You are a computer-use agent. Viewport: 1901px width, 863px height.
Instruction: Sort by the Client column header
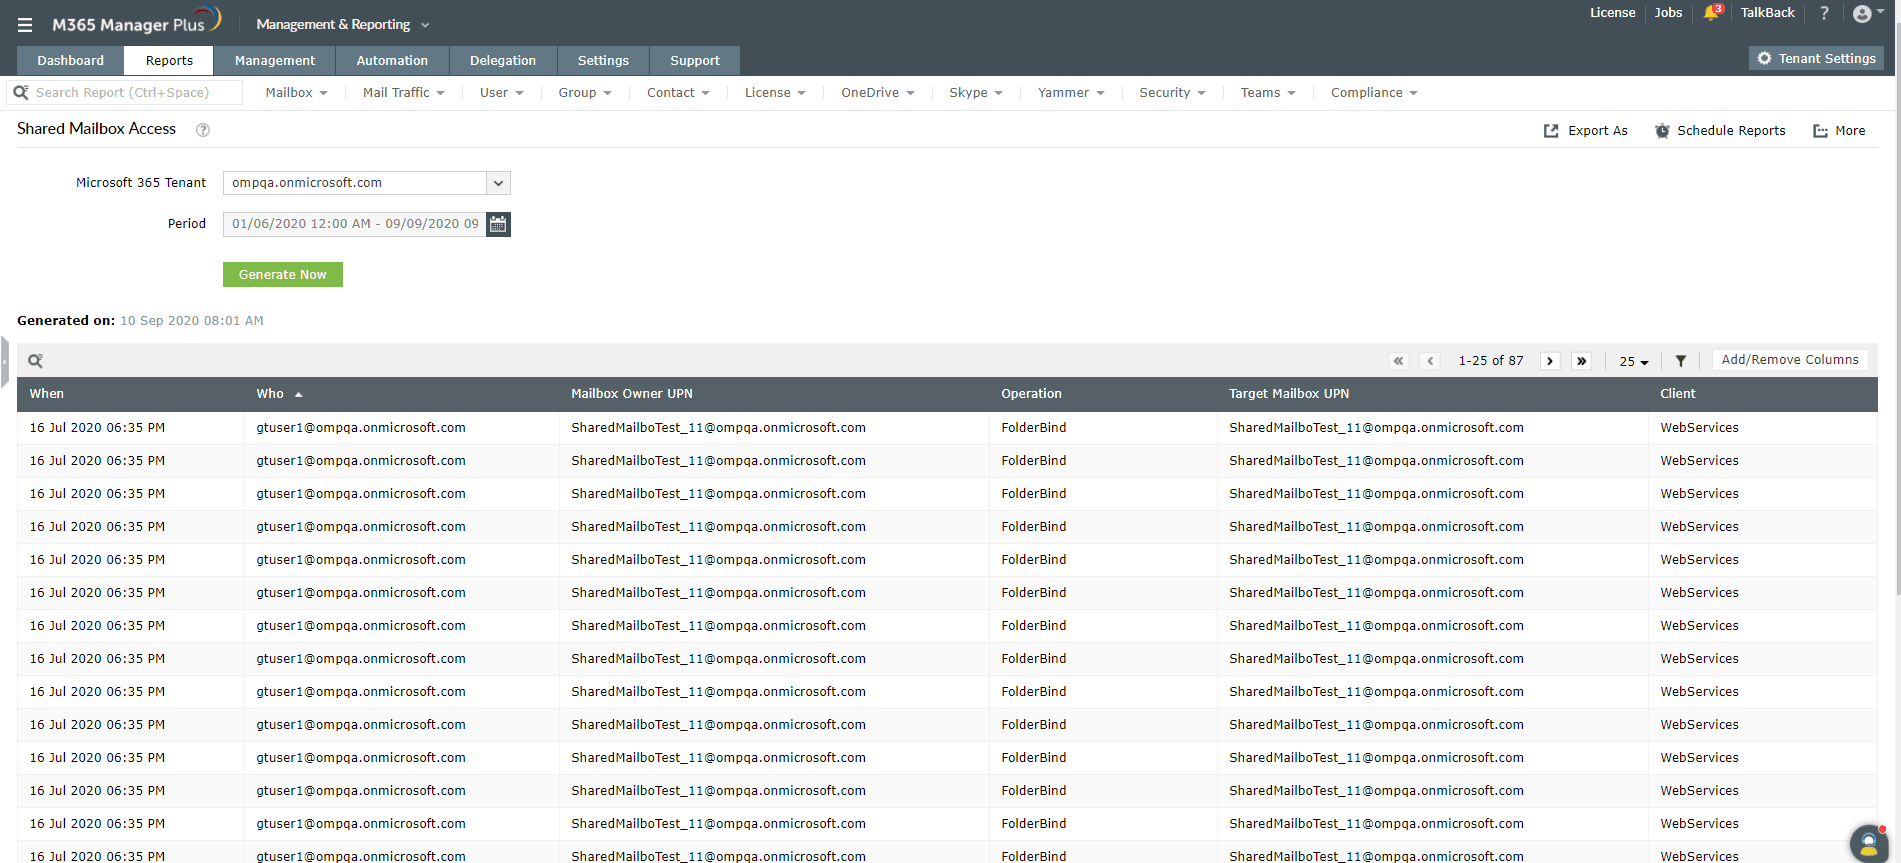click(1677, 394)
